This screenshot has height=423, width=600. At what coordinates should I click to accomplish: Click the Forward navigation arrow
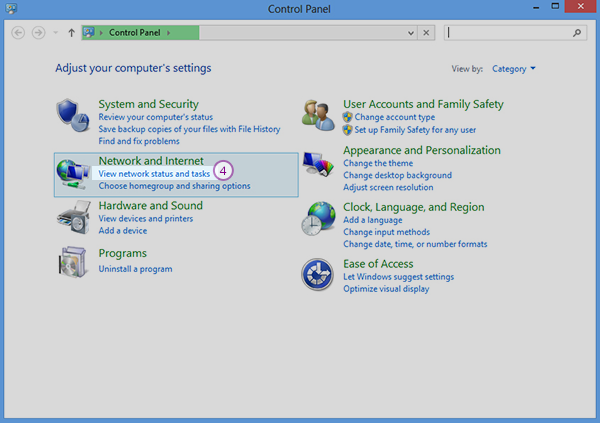click(x=38, y=33)
